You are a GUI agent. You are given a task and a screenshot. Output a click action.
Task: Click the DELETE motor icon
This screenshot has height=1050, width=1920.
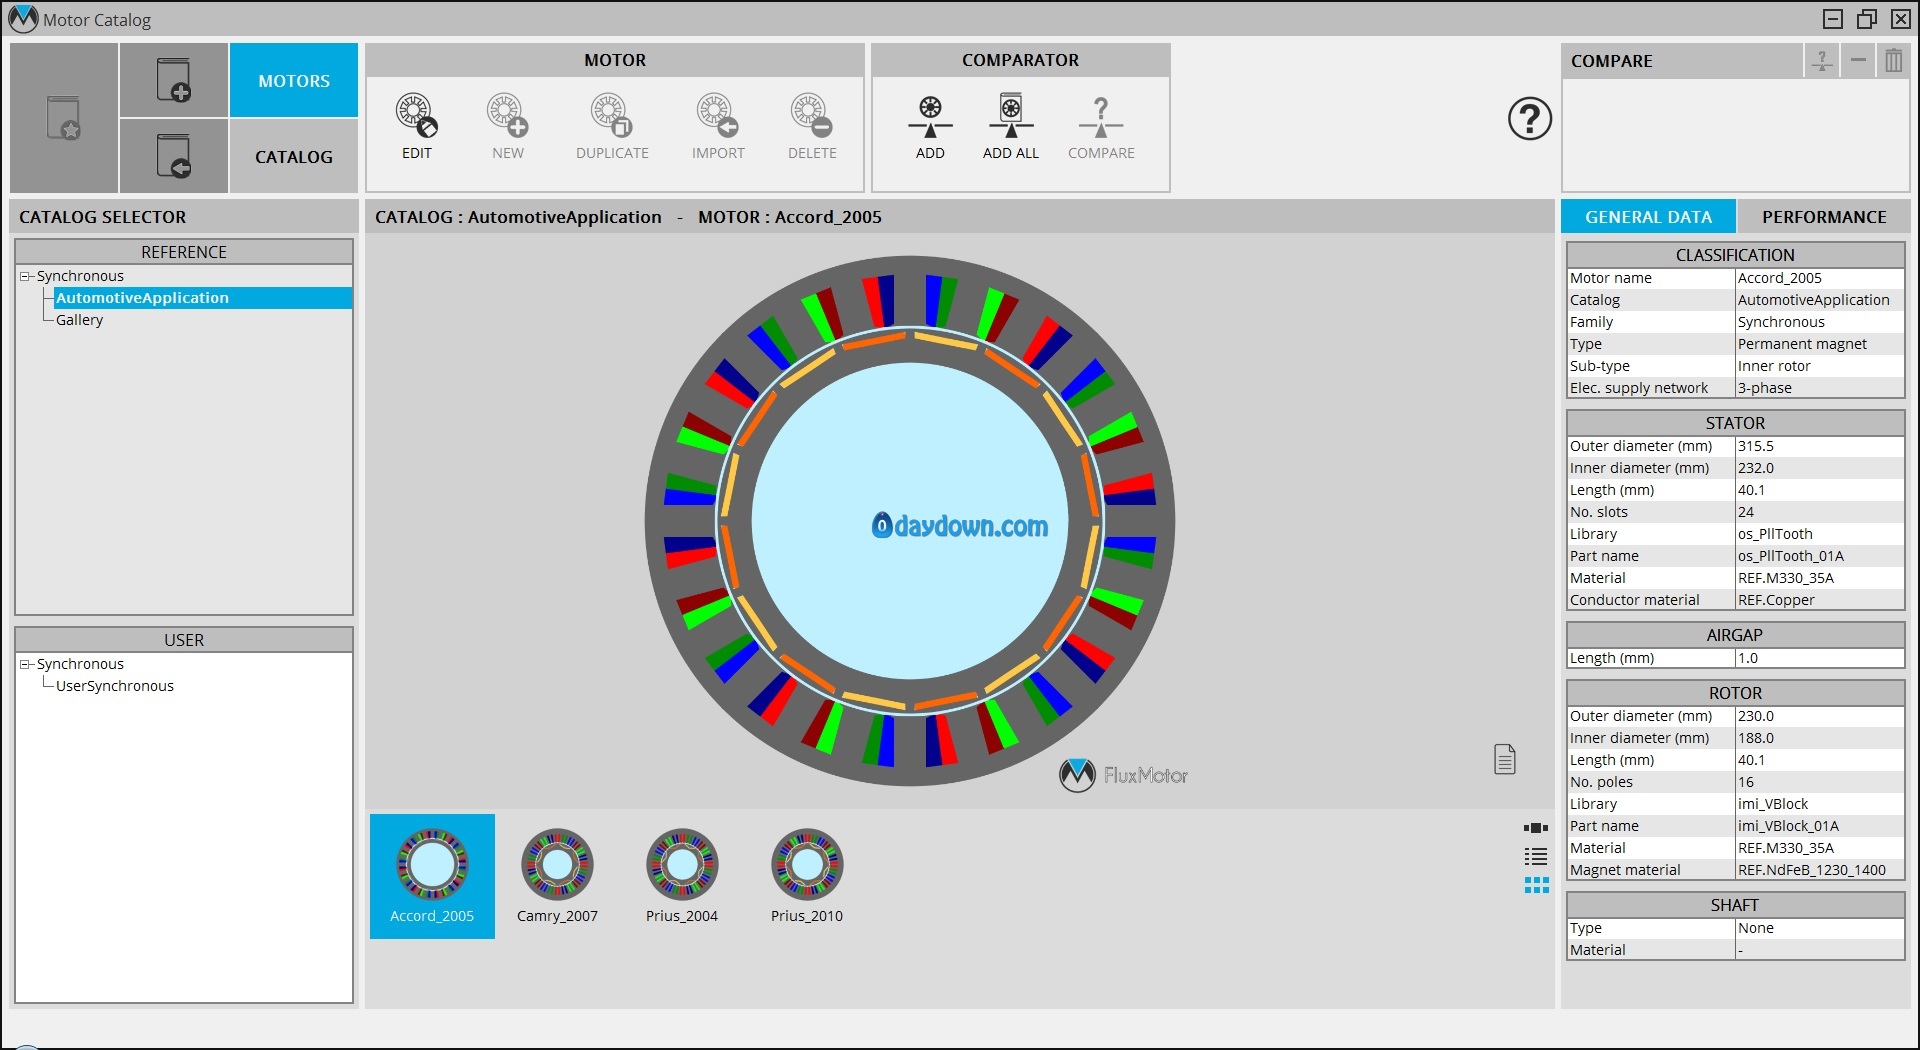click(811, 116)
